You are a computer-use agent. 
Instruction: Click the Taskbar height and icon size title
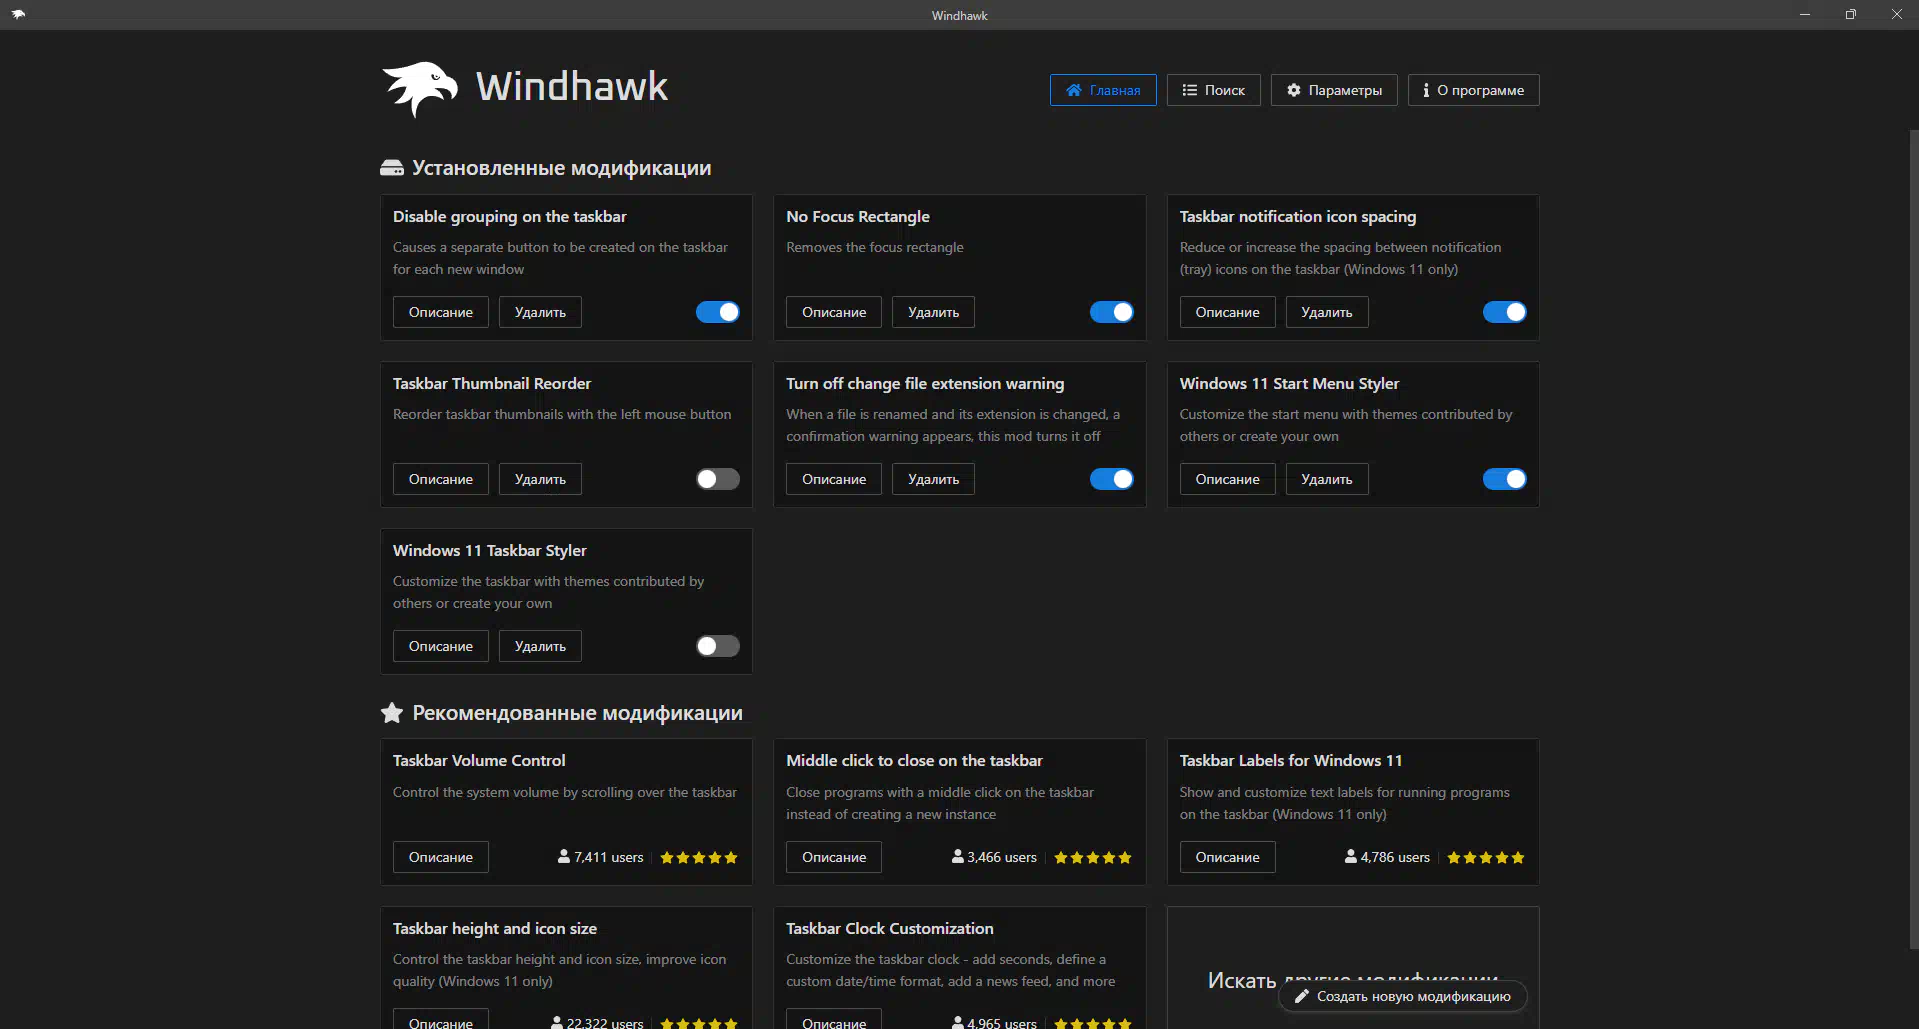pos(495,928)
